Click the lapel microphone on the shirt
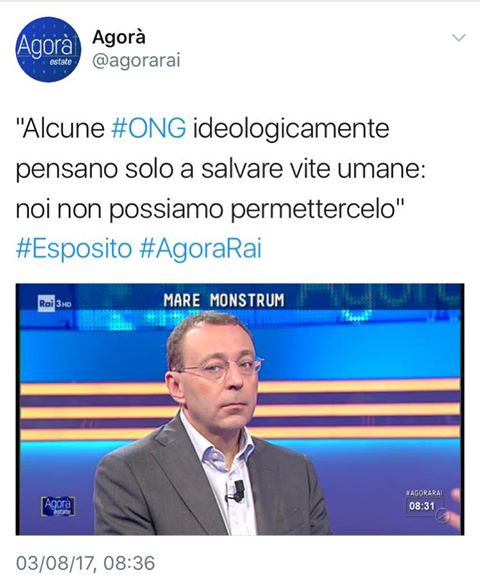The image size is (480, 587). 237,491
